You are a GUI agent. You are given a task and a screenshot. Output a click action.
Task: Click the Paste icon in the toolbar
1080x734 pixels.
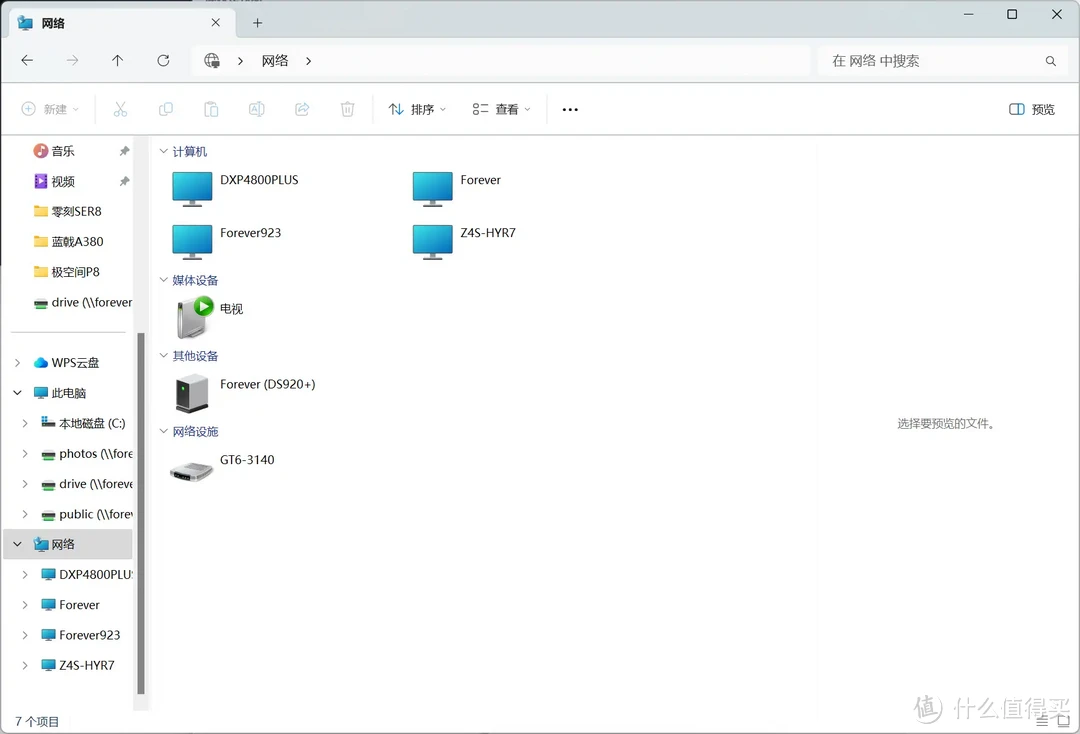click(x=210, y=109)
